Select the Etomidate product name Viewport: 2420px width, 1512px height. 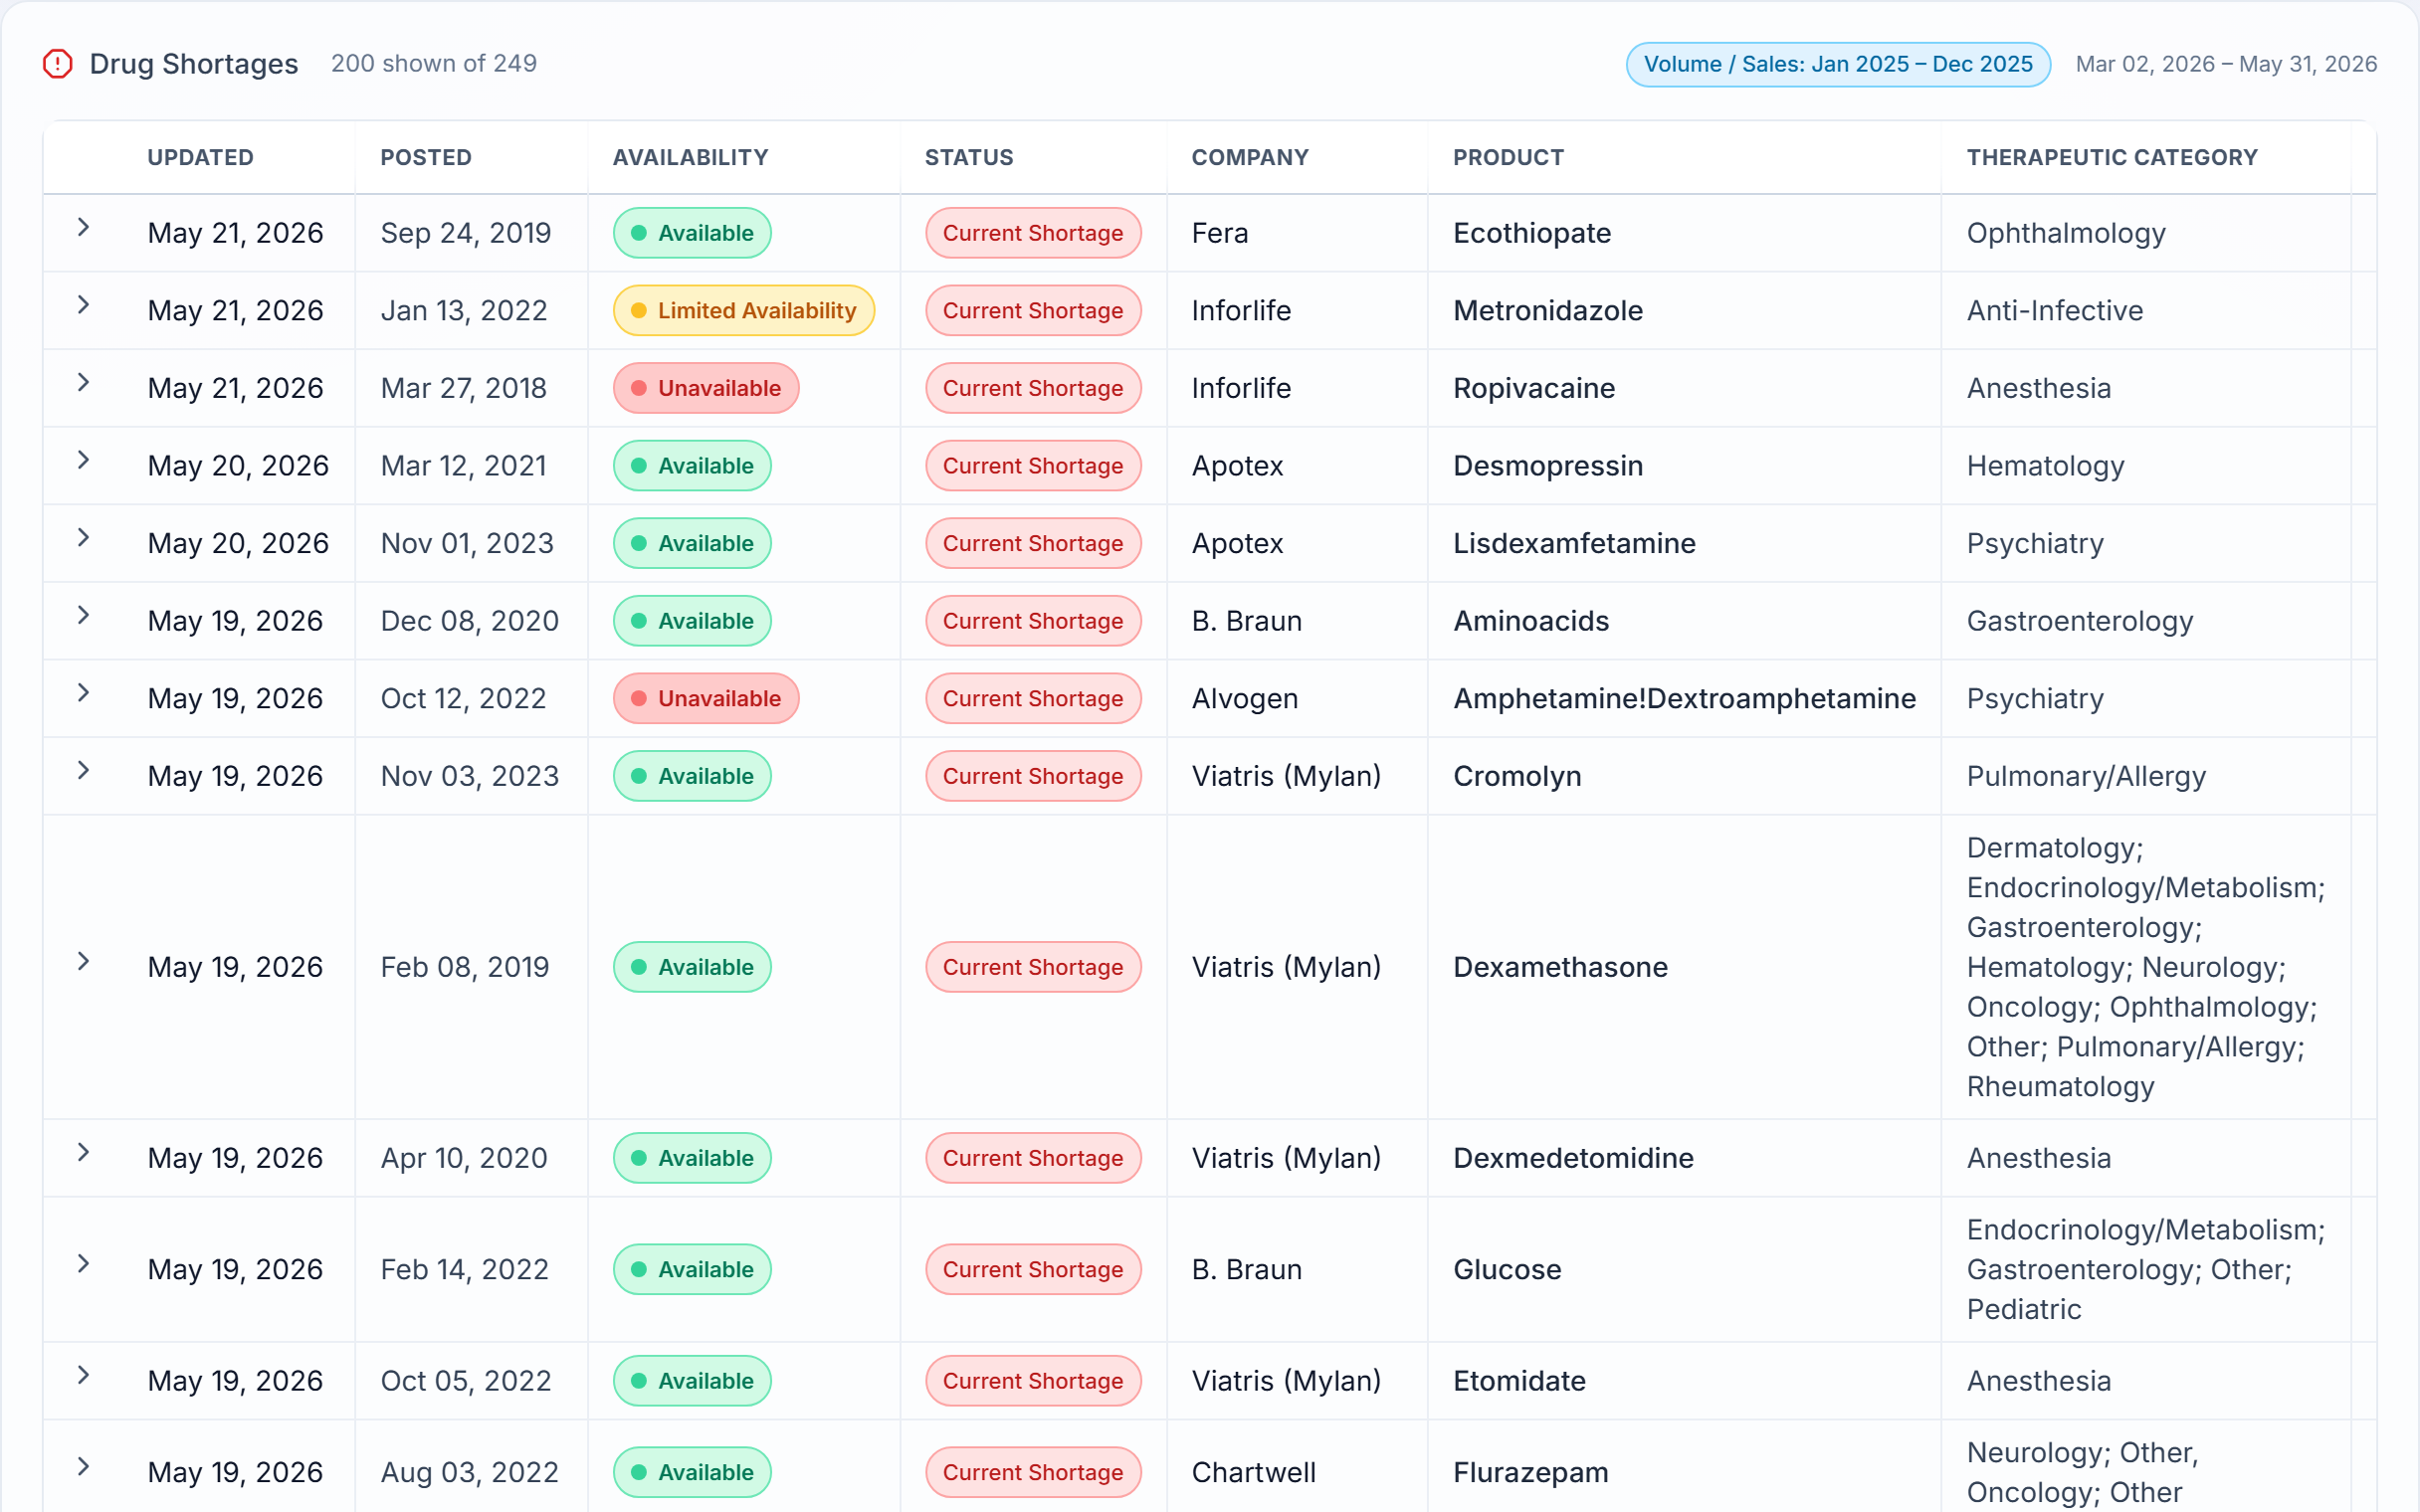(1519, 1381)
